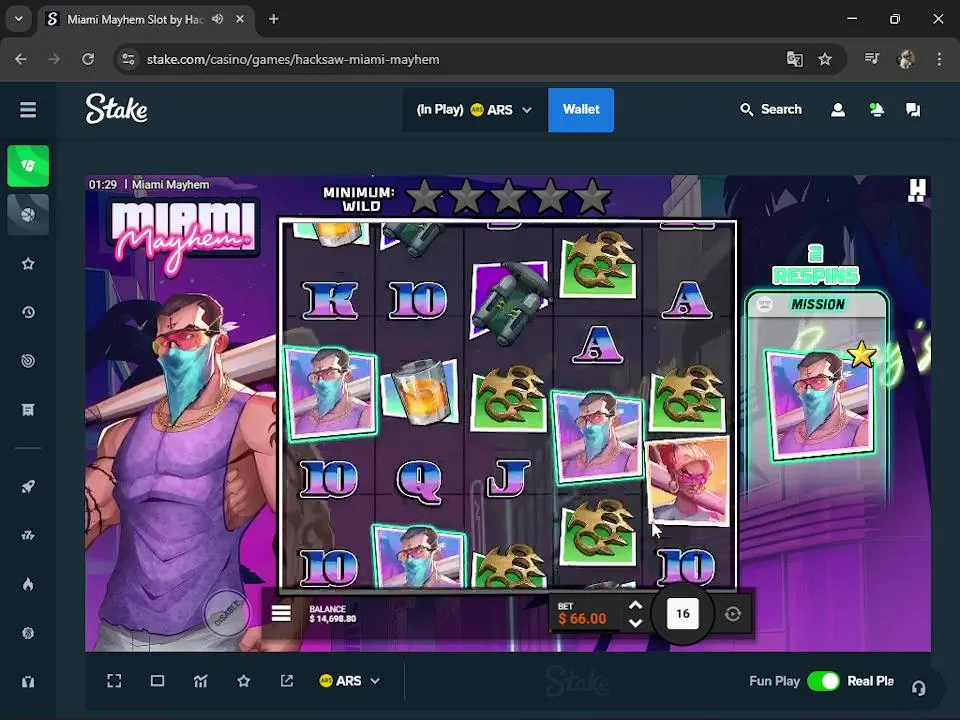Open the sidebar icon below the flame

click(x=28, y=632)
